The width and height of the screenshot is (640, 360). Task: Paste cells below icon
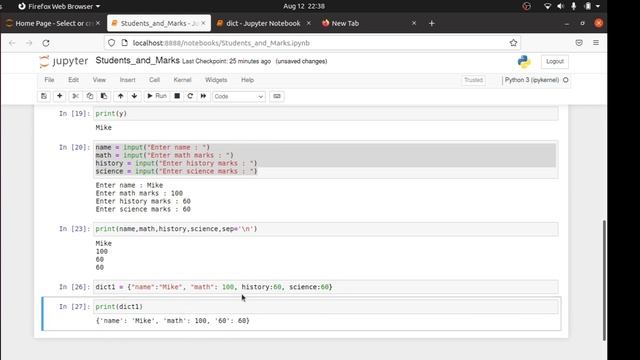pyautogui.click(x=104, y=96)
